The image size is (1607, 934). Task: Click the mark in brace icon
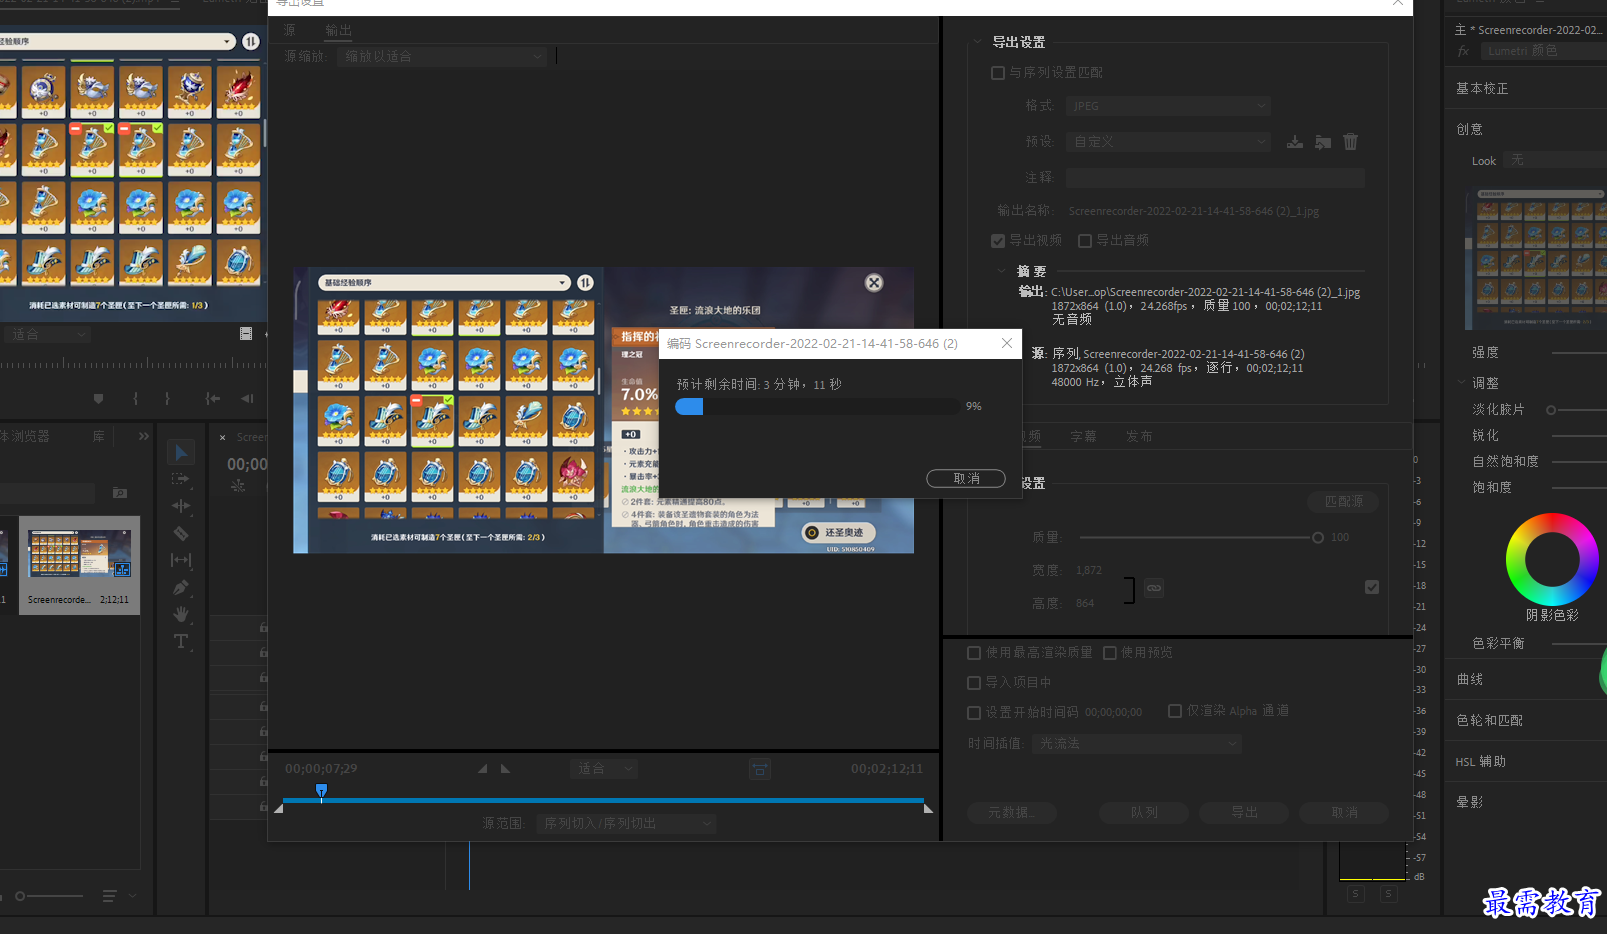pyautogui.click(x=135, y=399)
